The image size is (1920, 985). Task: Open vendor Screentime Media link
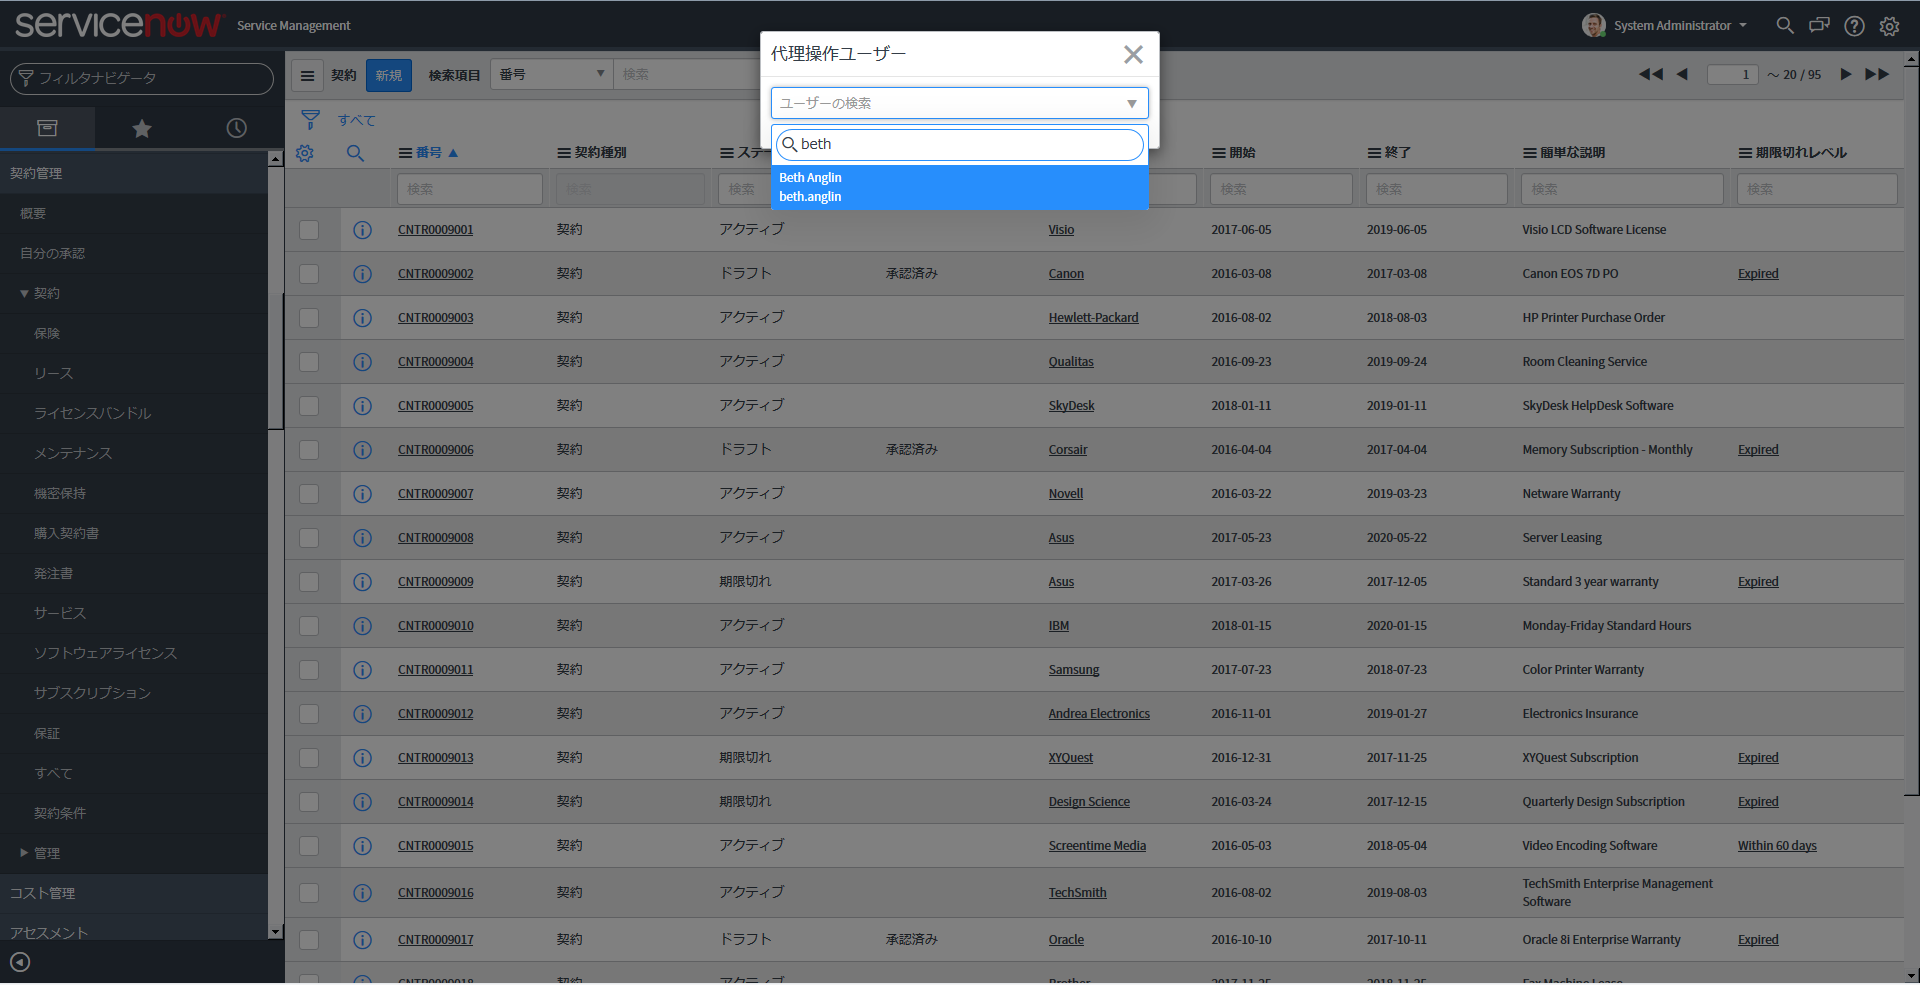click(1097, 846)
